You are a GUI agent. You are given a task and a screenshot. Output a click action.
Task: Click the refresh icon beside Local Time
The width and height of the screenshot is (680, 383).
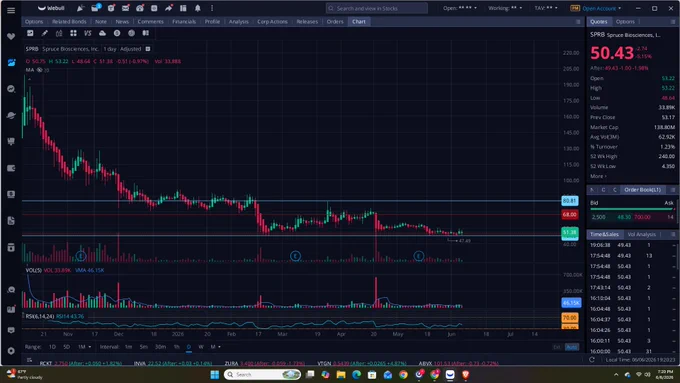(592, 360)
